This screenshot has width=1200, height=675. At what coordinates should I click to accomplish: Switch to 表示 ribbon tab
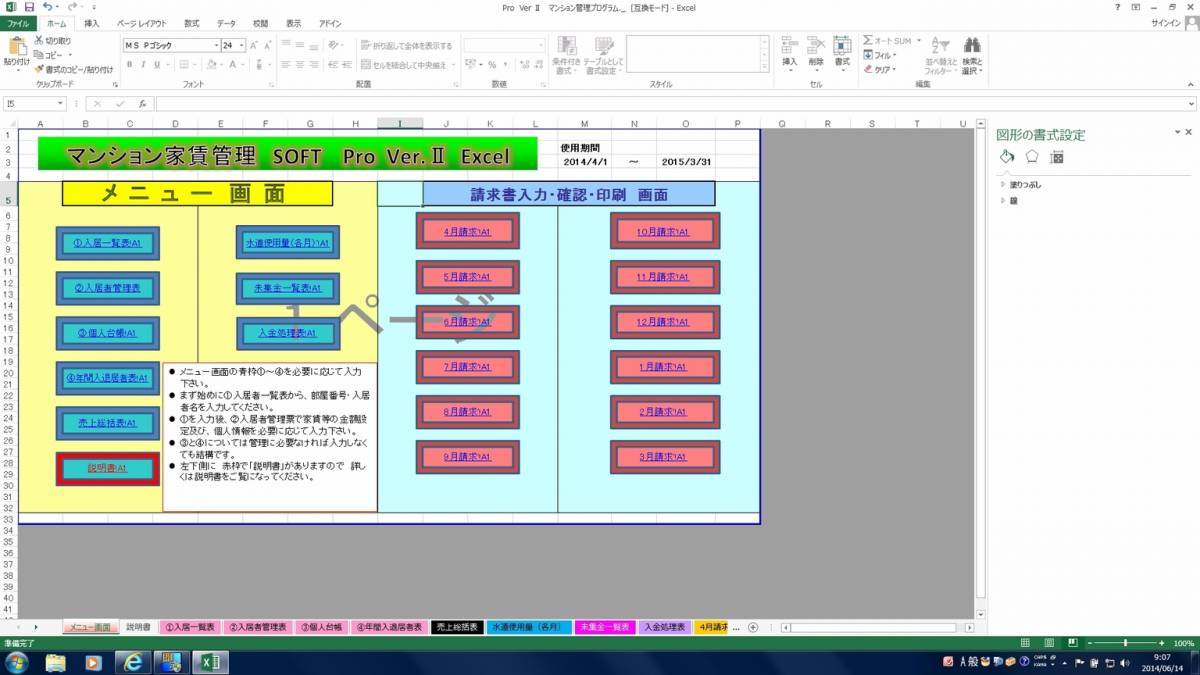pyautogui.click(x=293, y=22)
